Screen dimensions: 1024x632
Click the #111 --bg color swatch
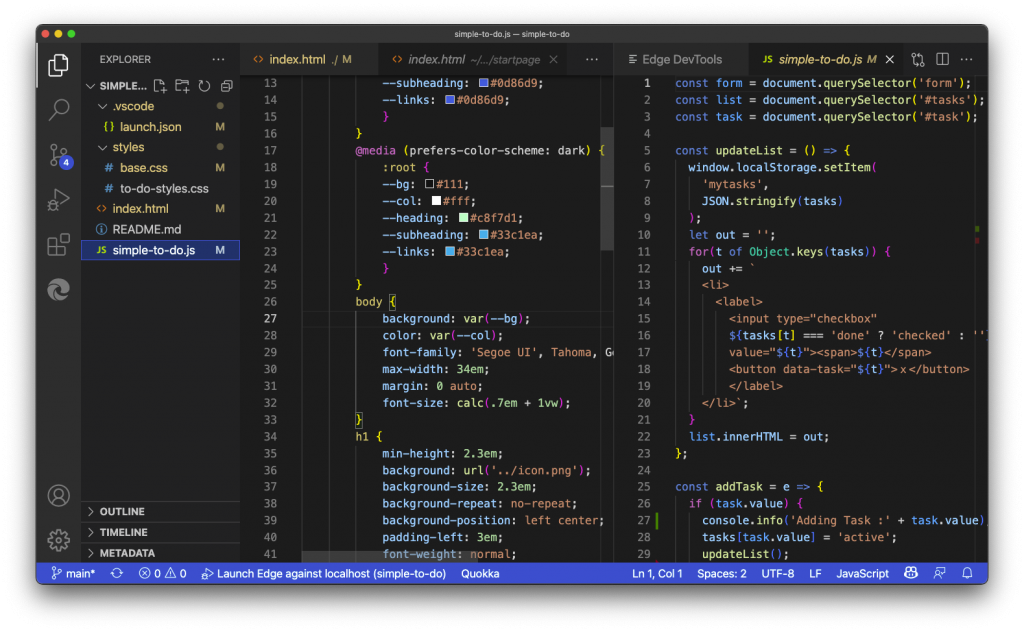429,184
